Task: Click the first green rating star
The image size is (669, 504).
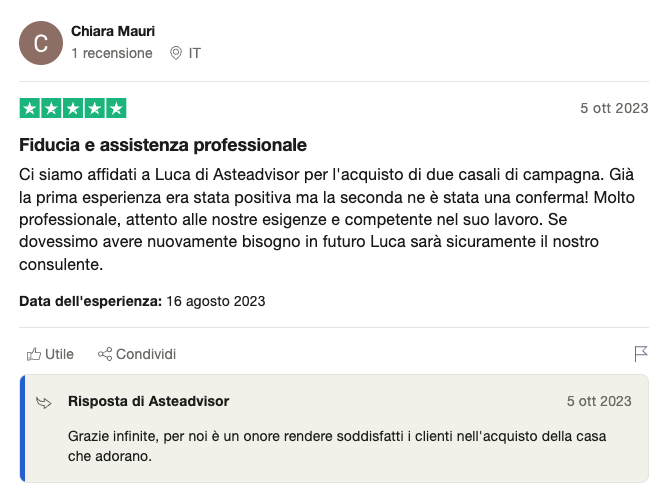Action: [29, 108]
